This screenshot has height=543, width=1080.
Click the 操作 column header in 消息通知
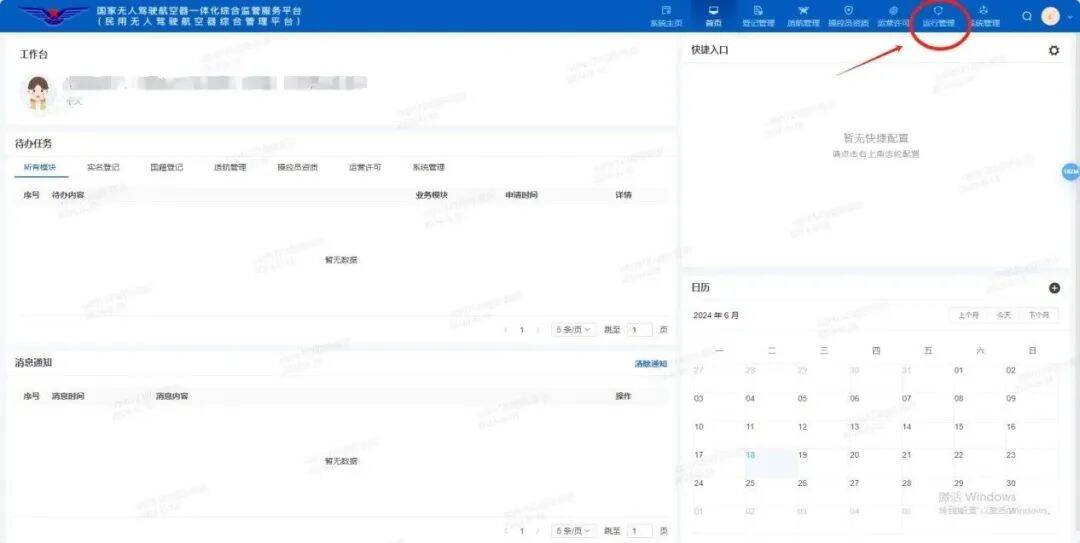623,396
